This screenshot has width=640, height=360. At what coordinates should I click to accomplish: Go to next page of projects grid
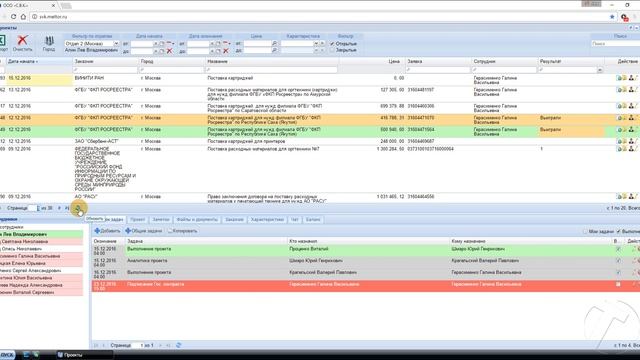pyautogui.click(x=59, y=208)
